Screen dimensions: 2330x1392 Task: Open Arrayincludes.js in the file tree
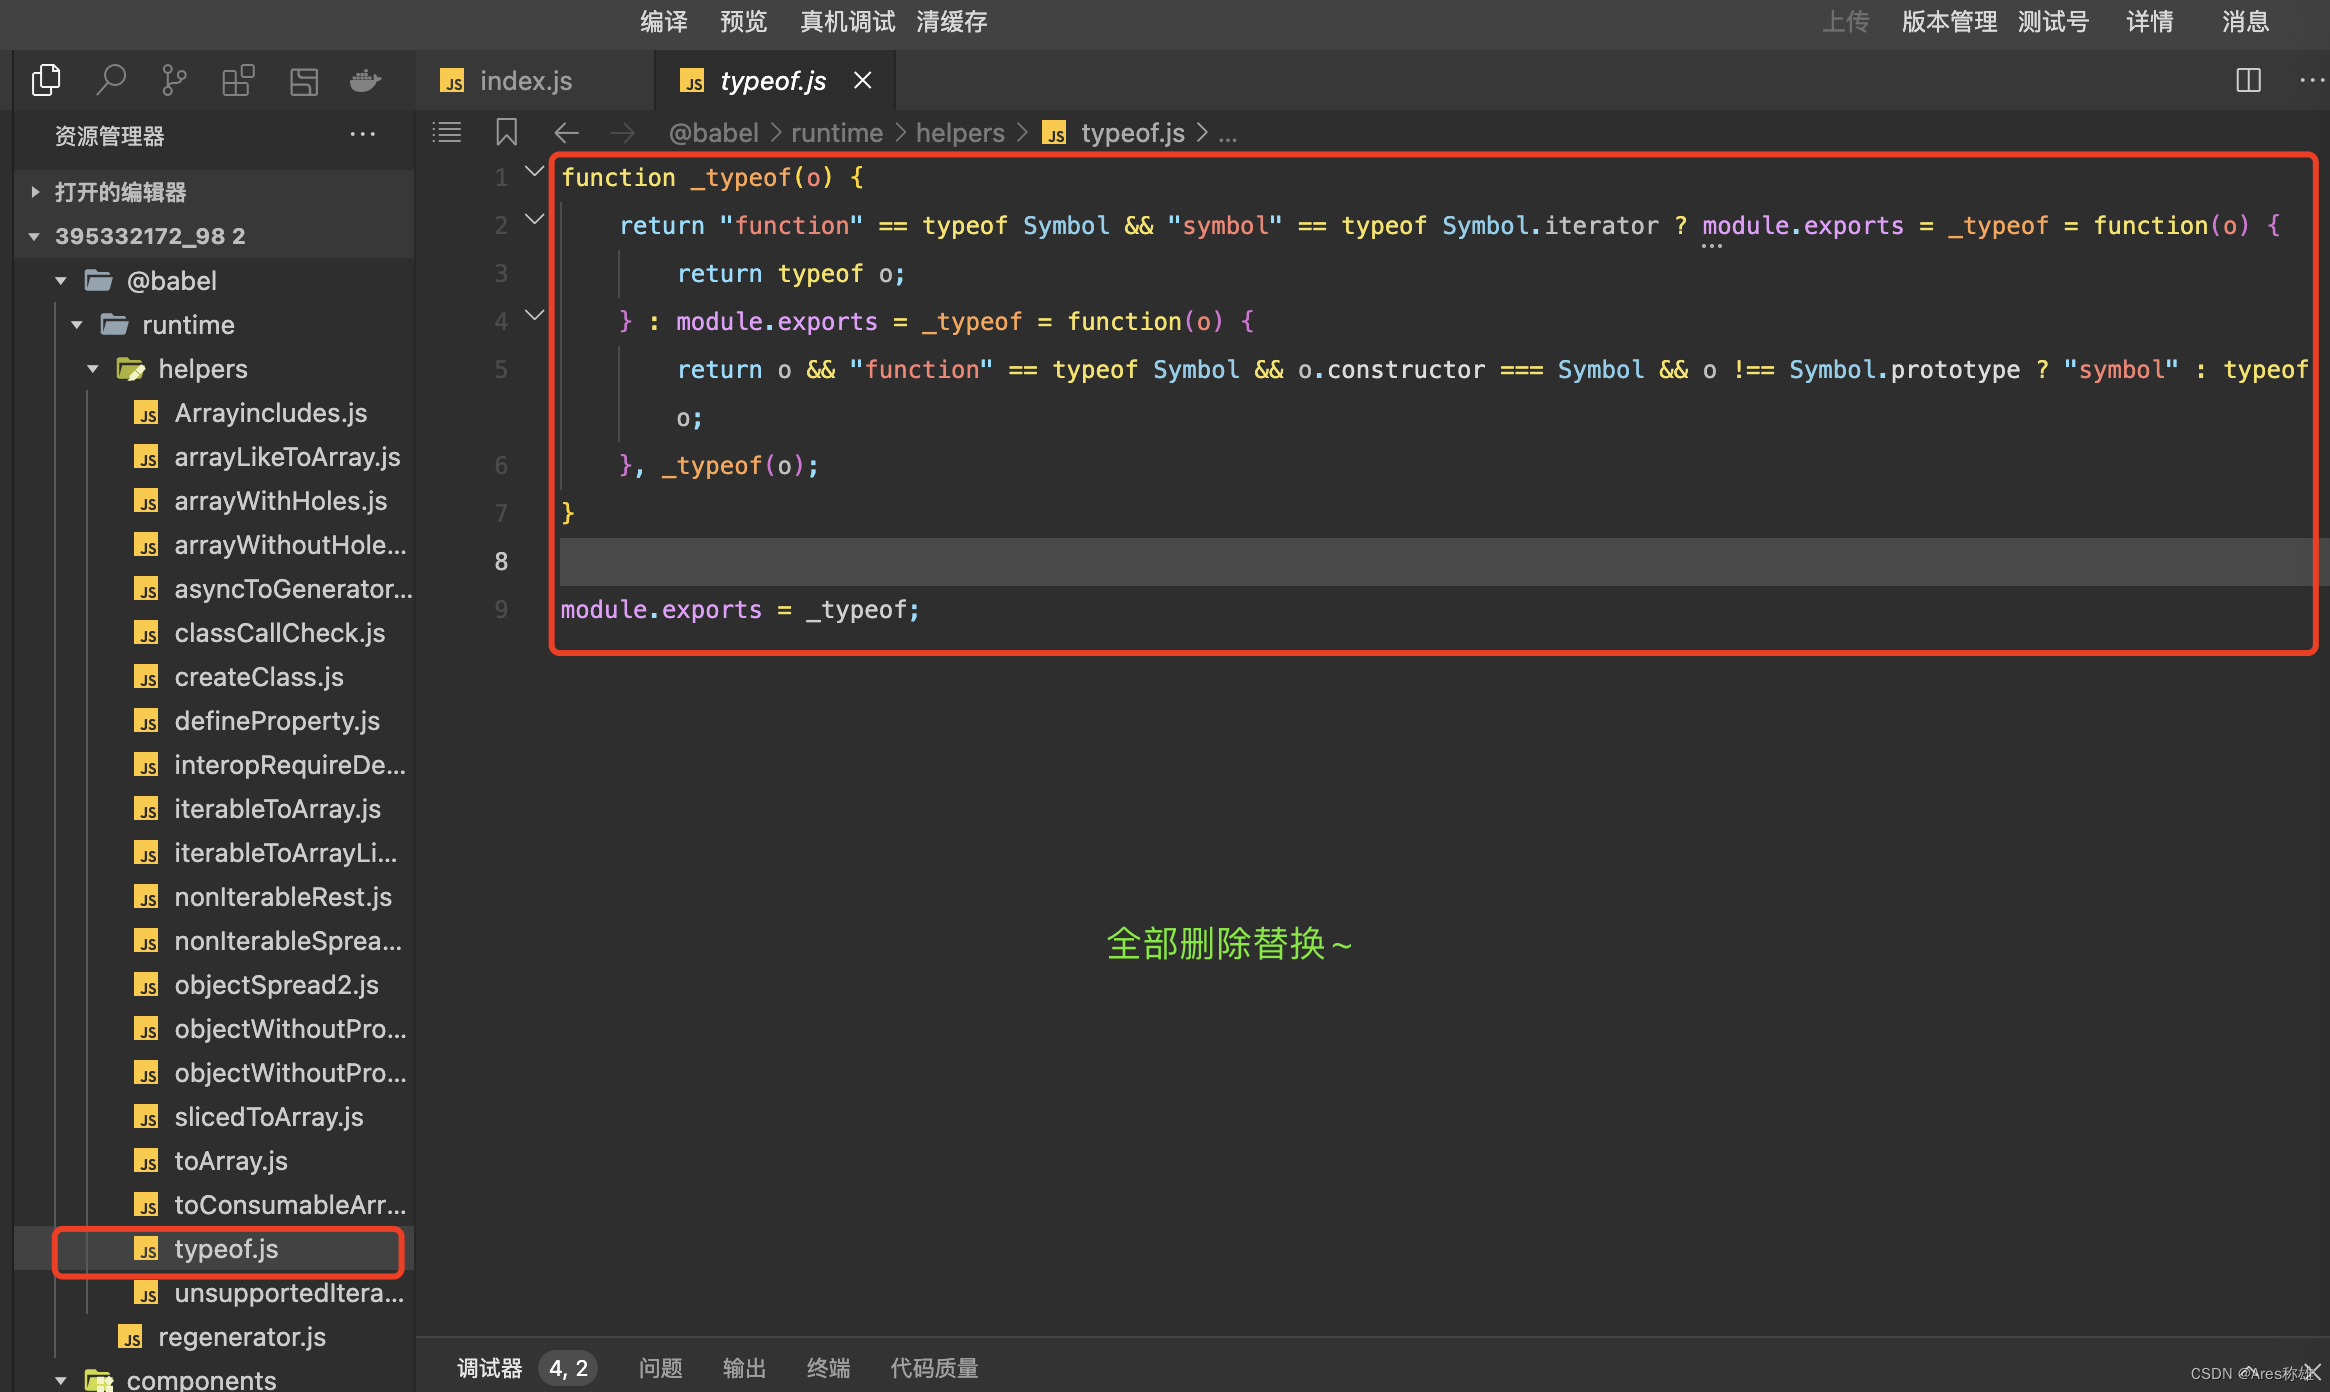[214, 413]
